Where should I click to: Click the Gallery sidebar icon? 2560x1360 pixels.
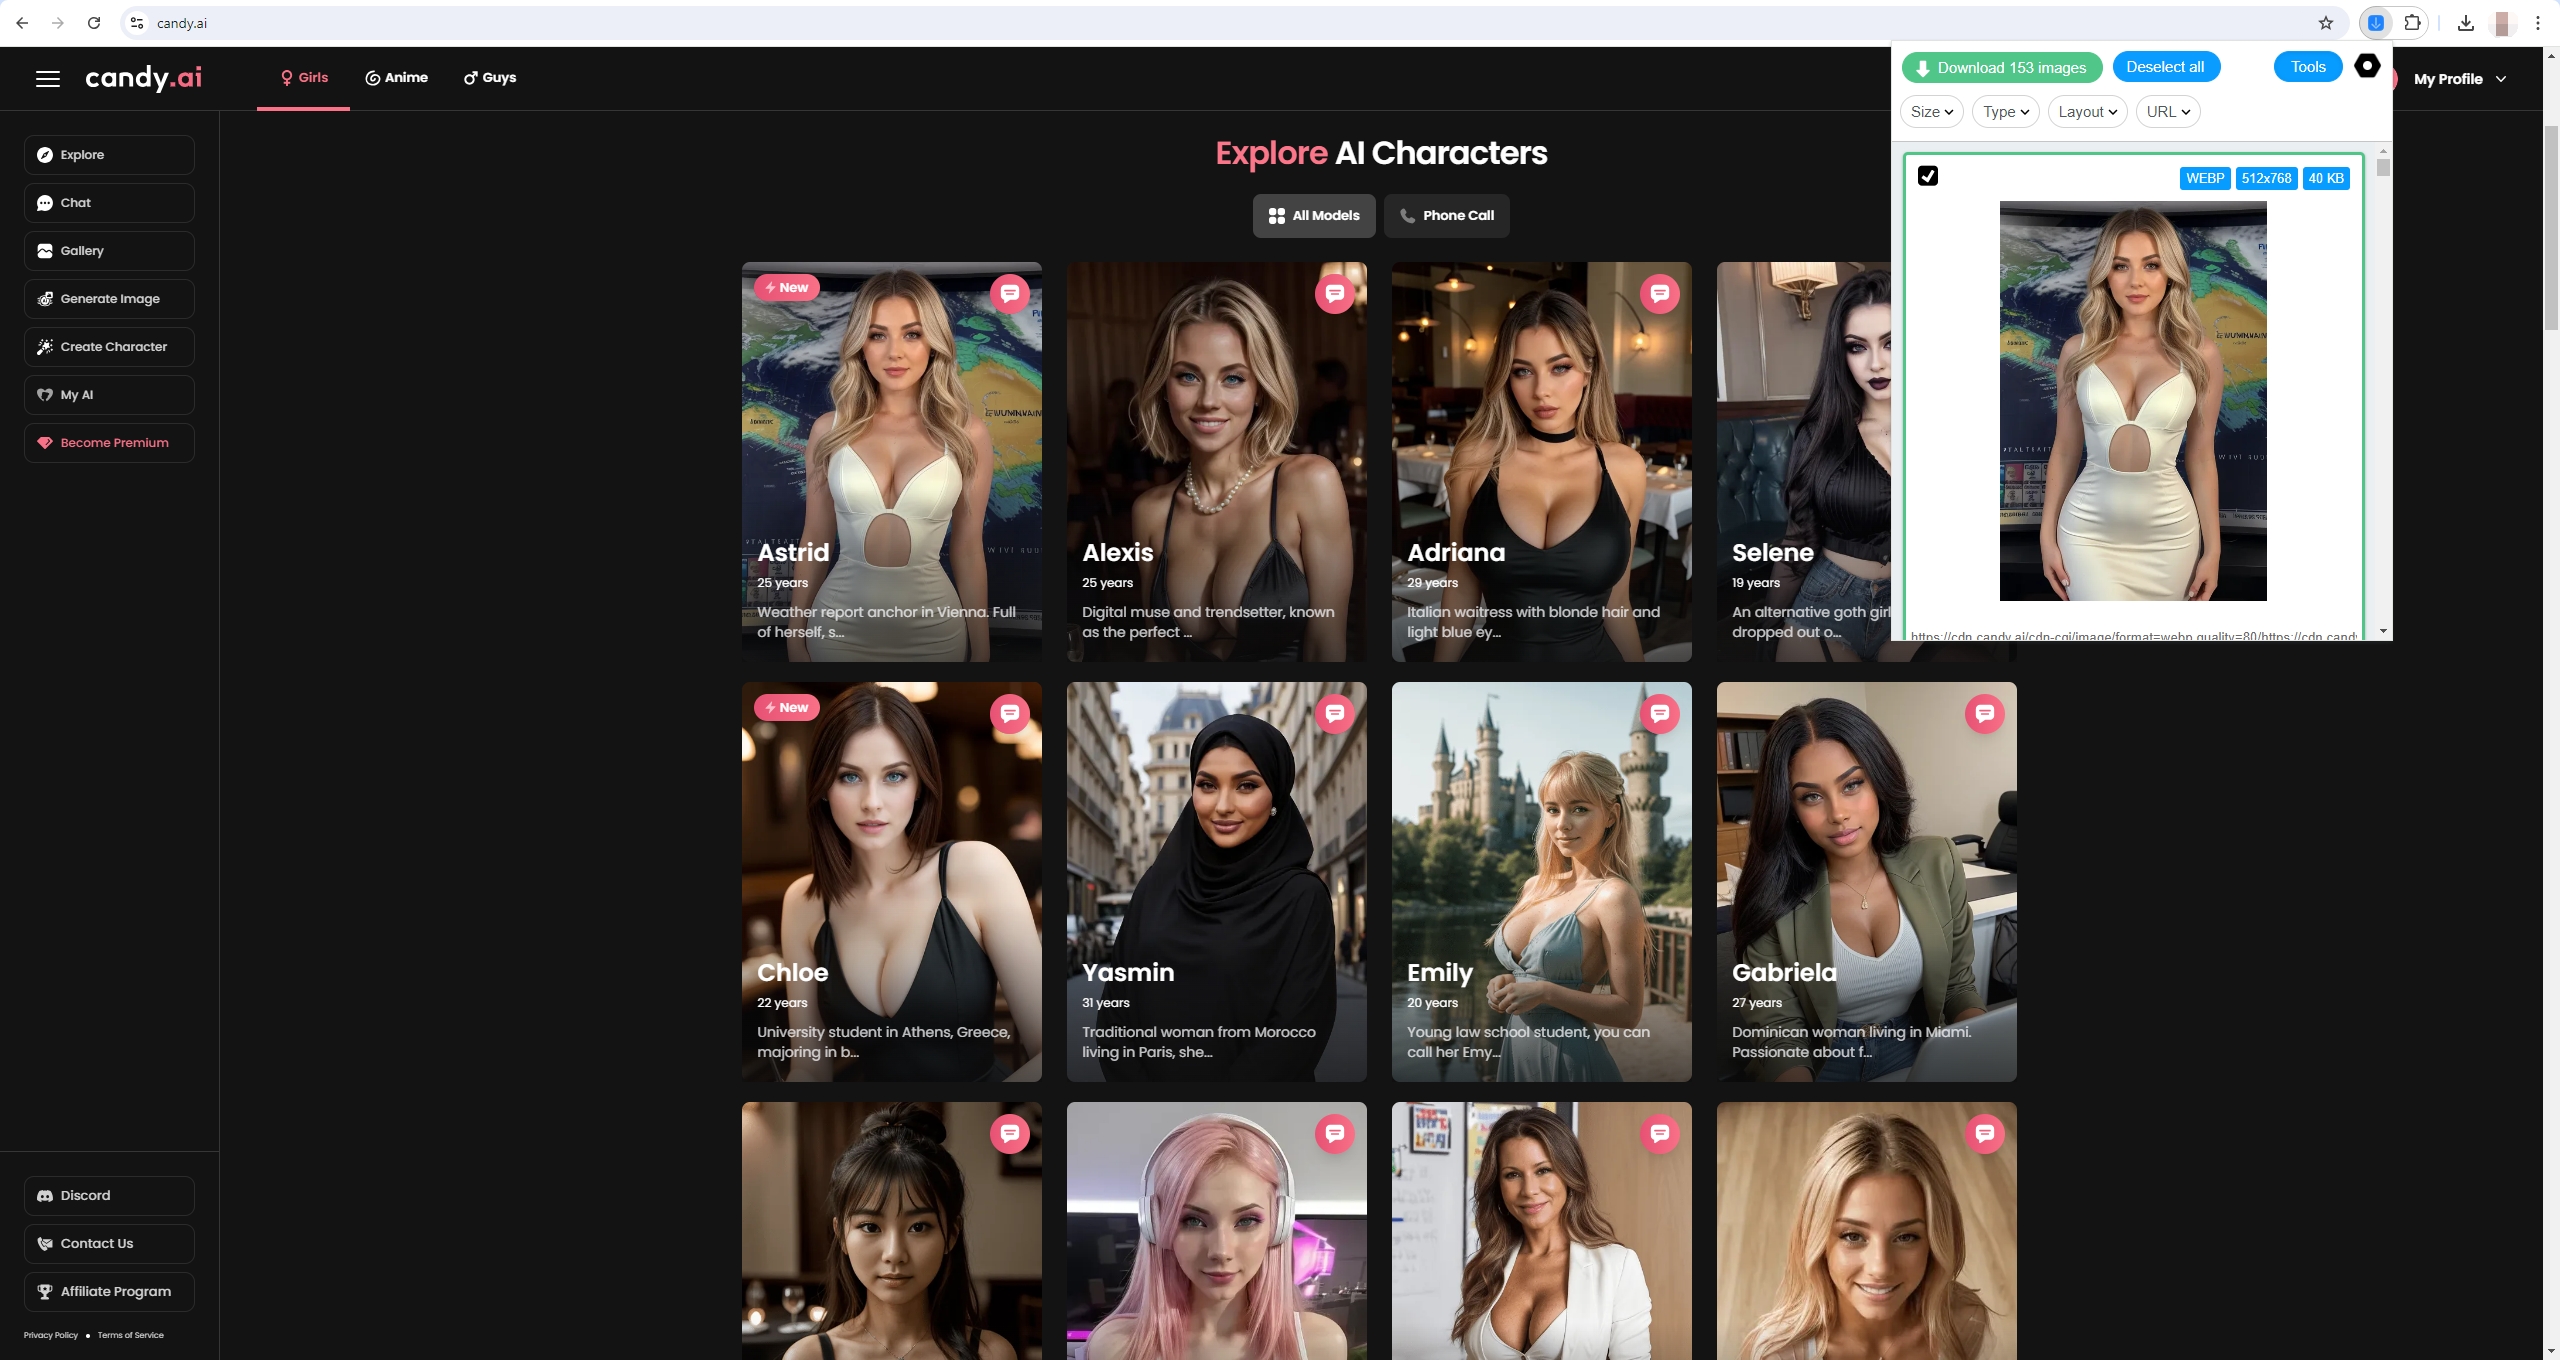click(44, 251)
